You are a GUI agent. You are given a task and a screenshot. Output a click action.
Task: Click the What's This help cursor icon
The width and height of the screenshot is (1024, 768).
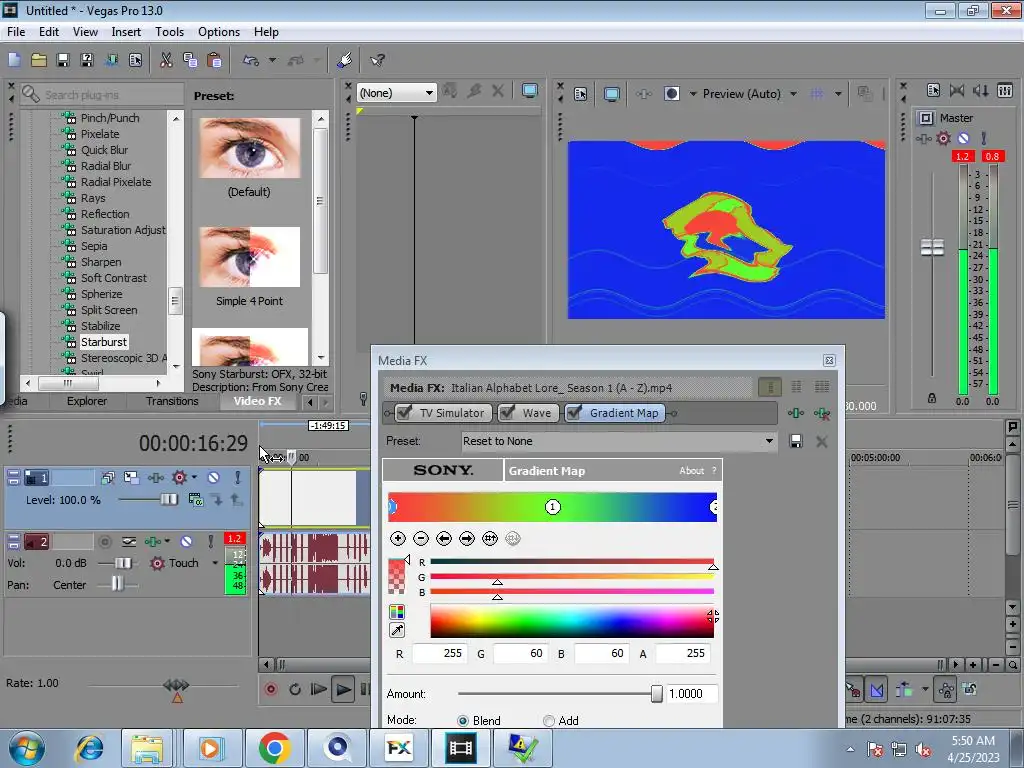click(377, 60)
